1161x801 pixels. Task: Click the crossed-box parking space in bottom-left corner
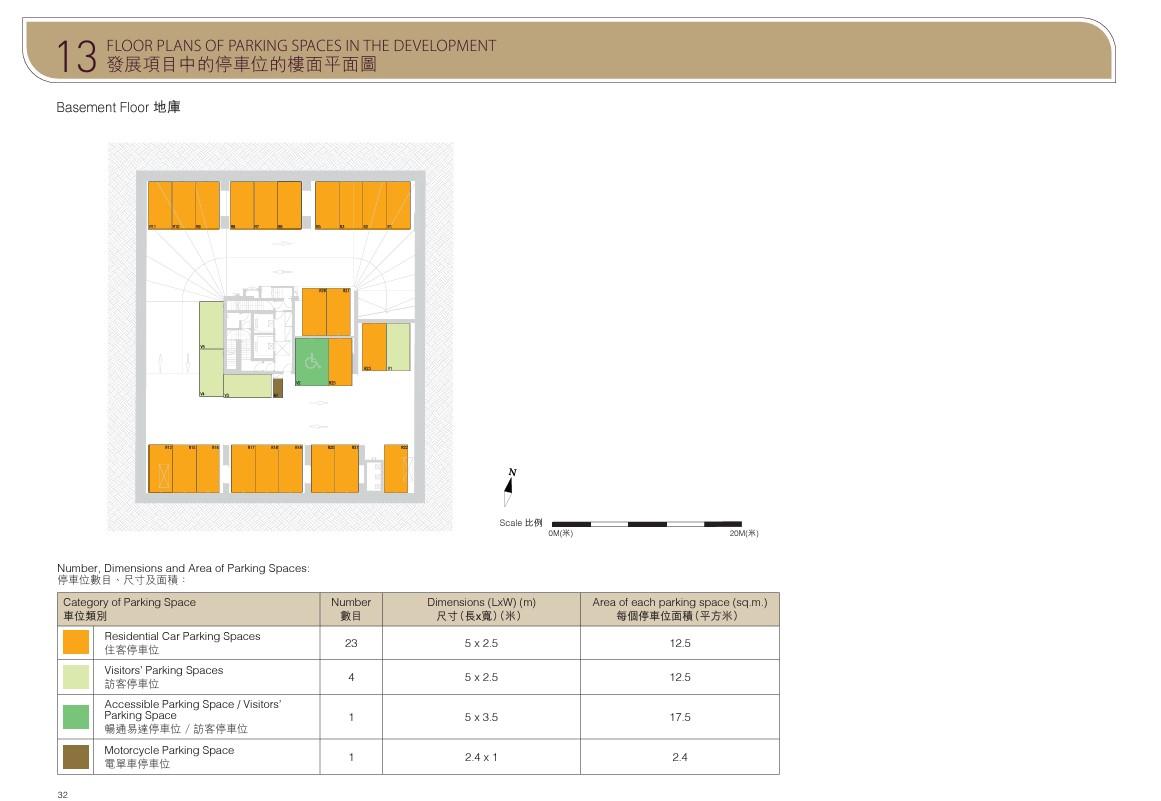160,469
